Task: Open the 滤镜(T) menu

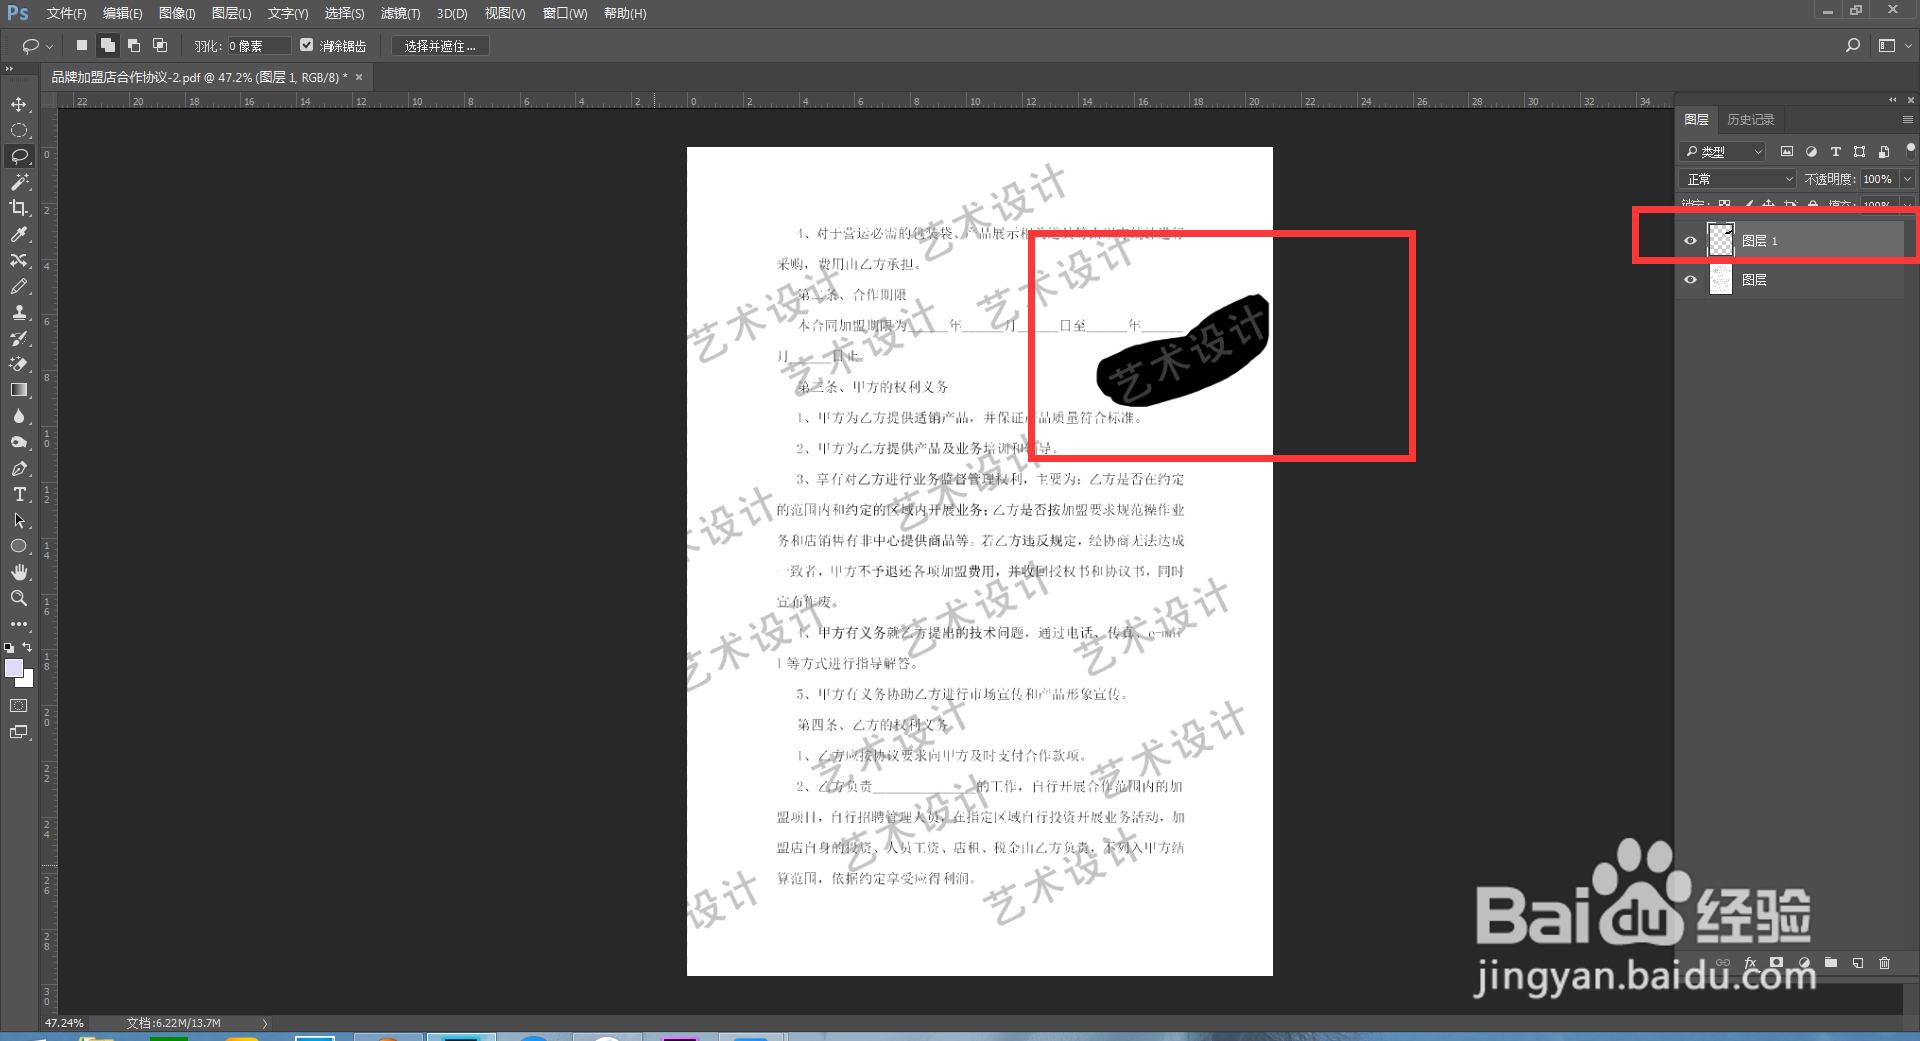Action: pyautogui.click(x=400, y=13)
